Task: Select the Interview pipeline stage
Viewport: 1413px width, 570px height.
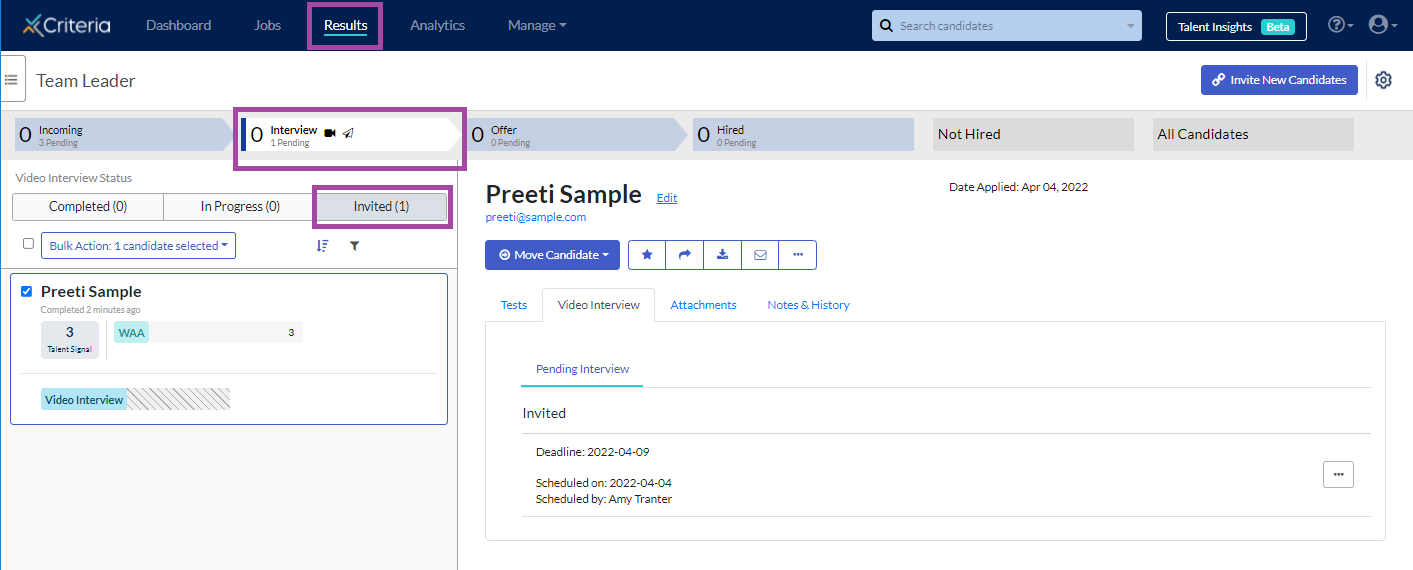Action: coord(350,135)
